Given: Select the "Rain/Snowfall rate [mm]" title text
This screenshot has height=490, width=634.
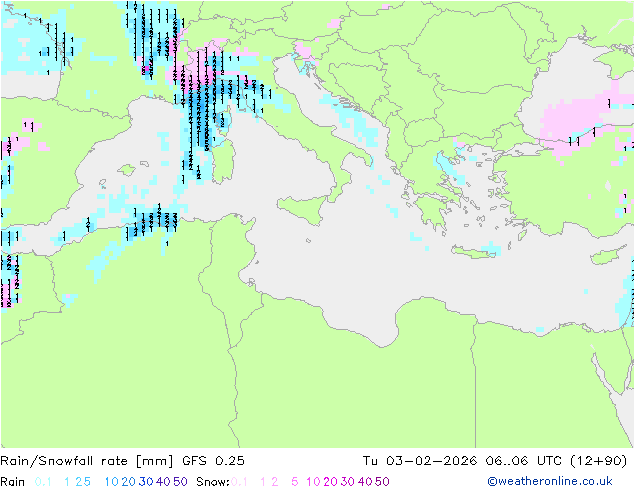Looking at the screenshot, I should [x=87, y=461].
